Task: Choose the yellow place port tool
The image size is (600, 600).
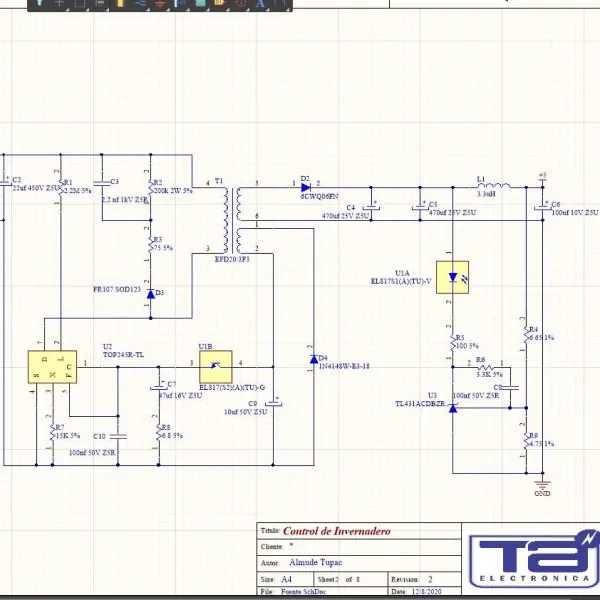Action: [x=220, y=3]
